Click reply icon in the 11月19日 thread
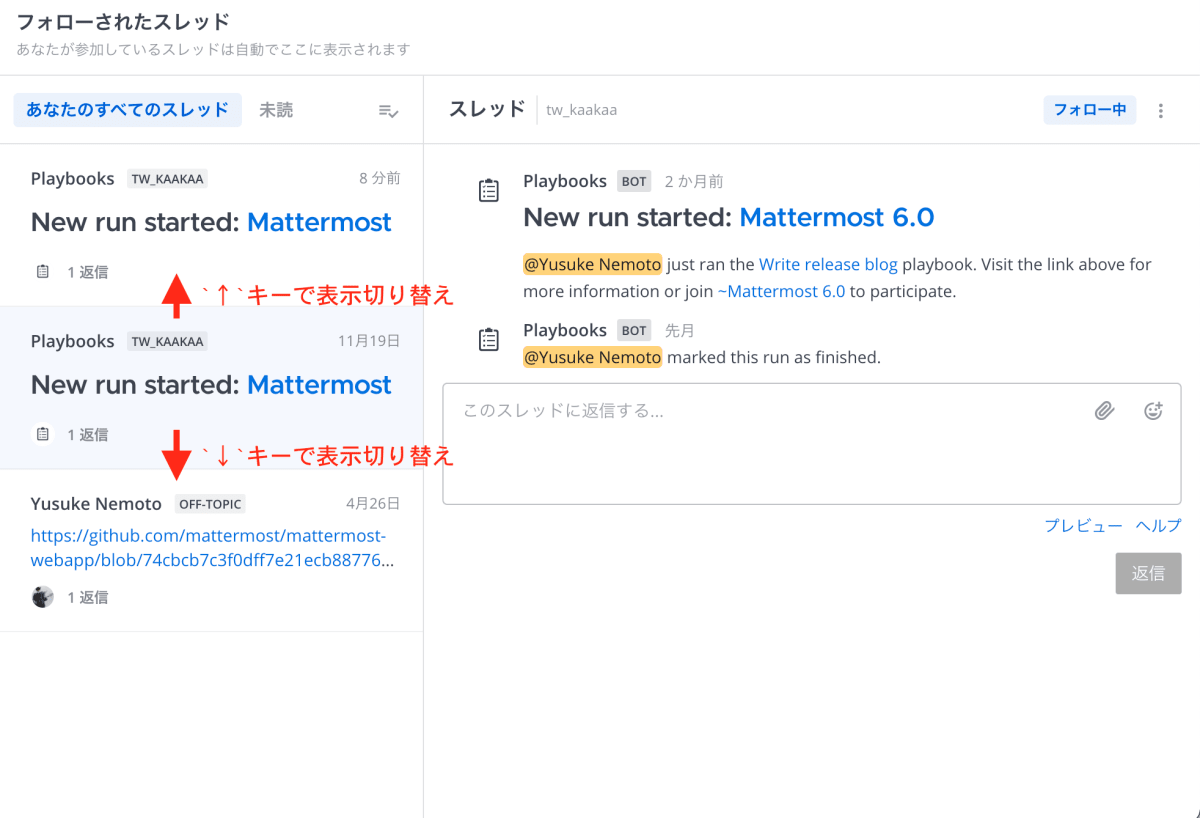This screenshot has height=818, width=1200. coord(42,434)
